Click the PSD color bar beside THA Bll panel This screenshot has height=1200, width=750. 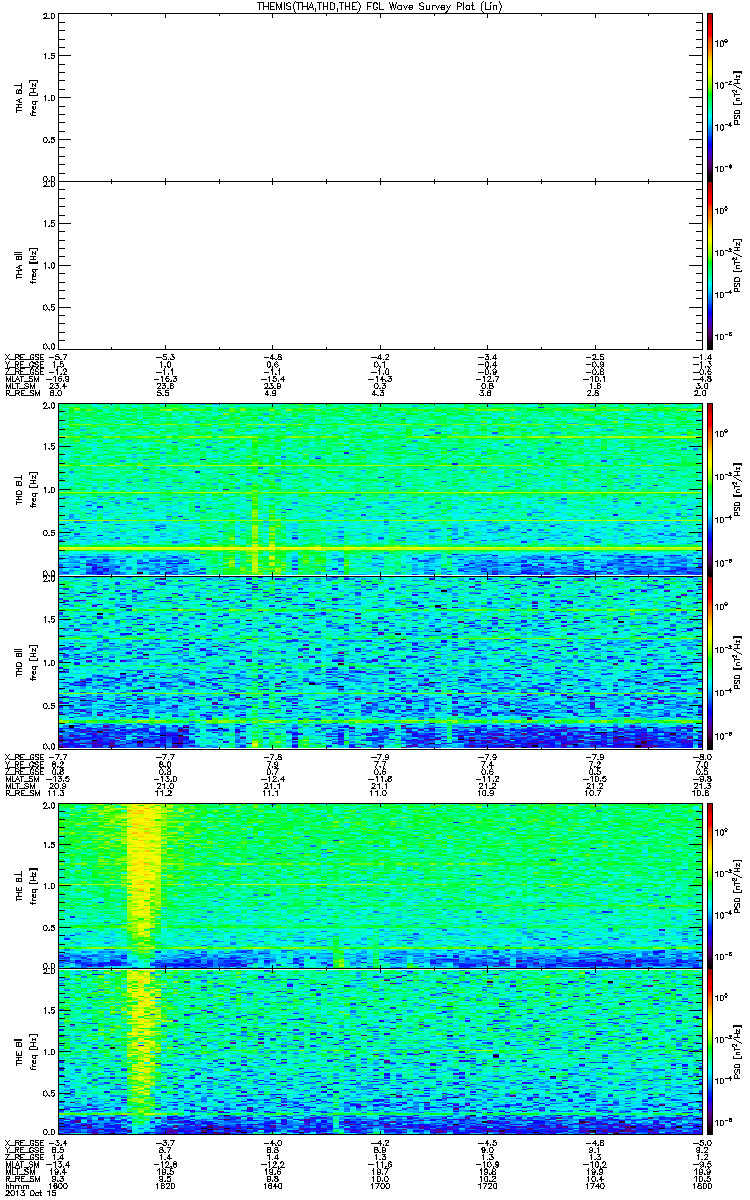coord(709,265)
